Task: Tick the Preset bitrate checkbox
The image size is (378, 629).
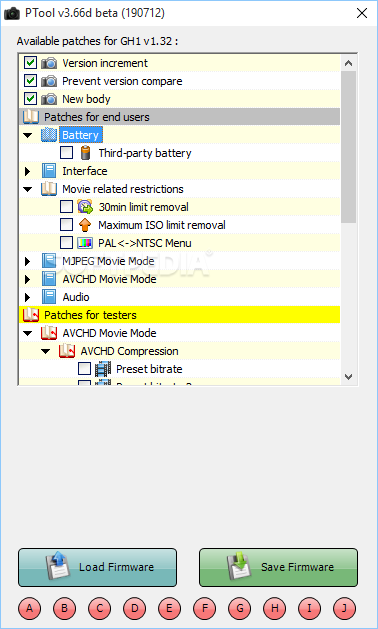Action: (85, 369)
